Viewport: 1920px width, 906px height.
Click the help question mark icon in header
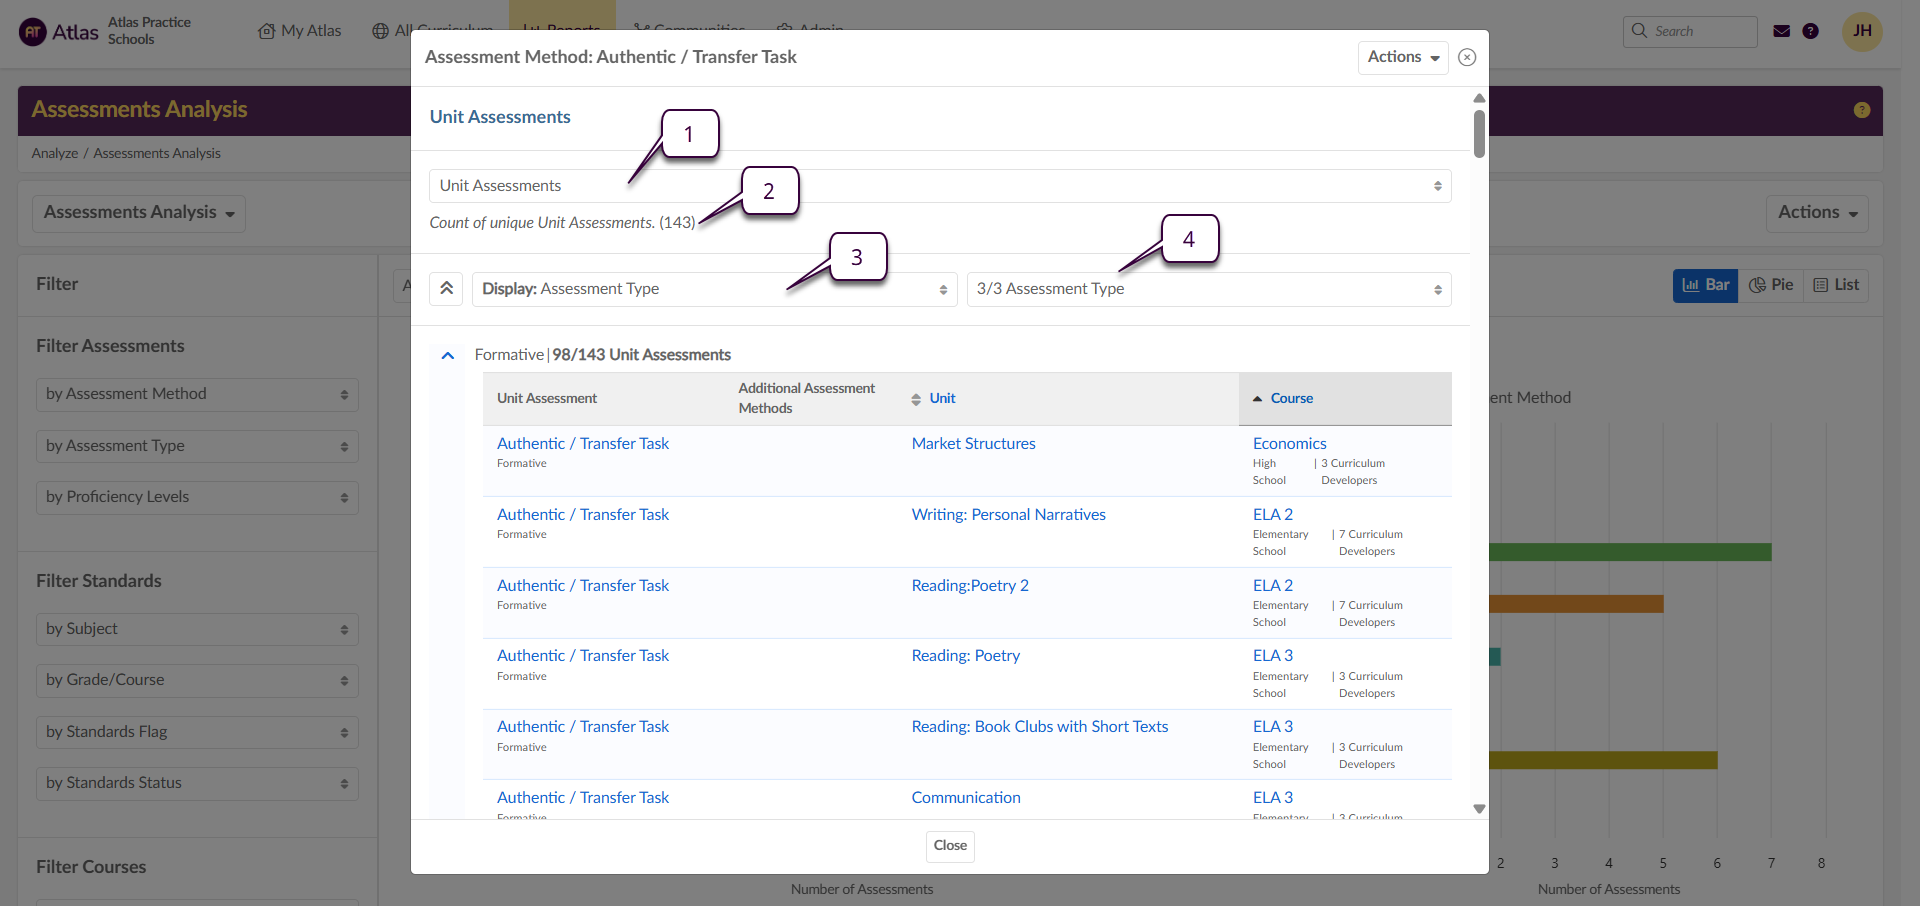click(x=1810, y=31)
